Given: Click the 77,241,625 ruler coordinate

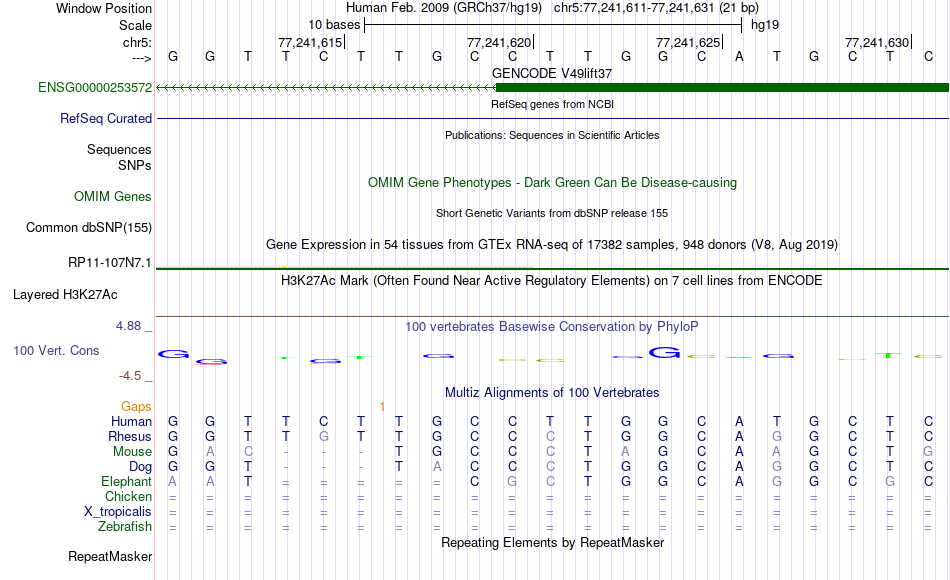Looking at the screenshot, I should 688,42.
